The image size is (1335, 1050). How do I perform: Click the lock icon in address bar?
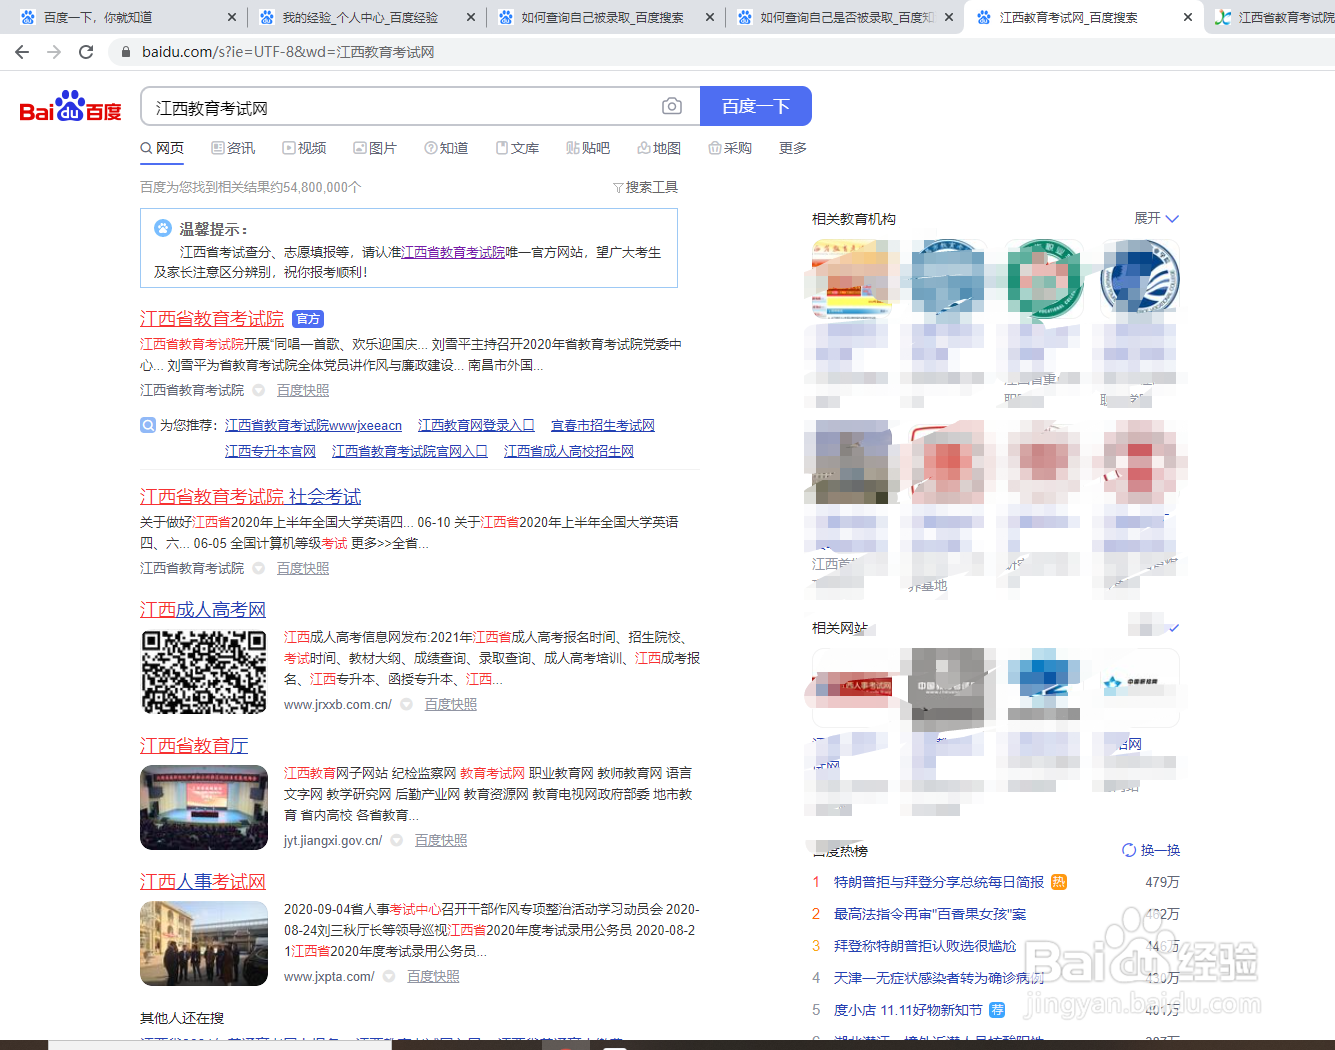125,52
